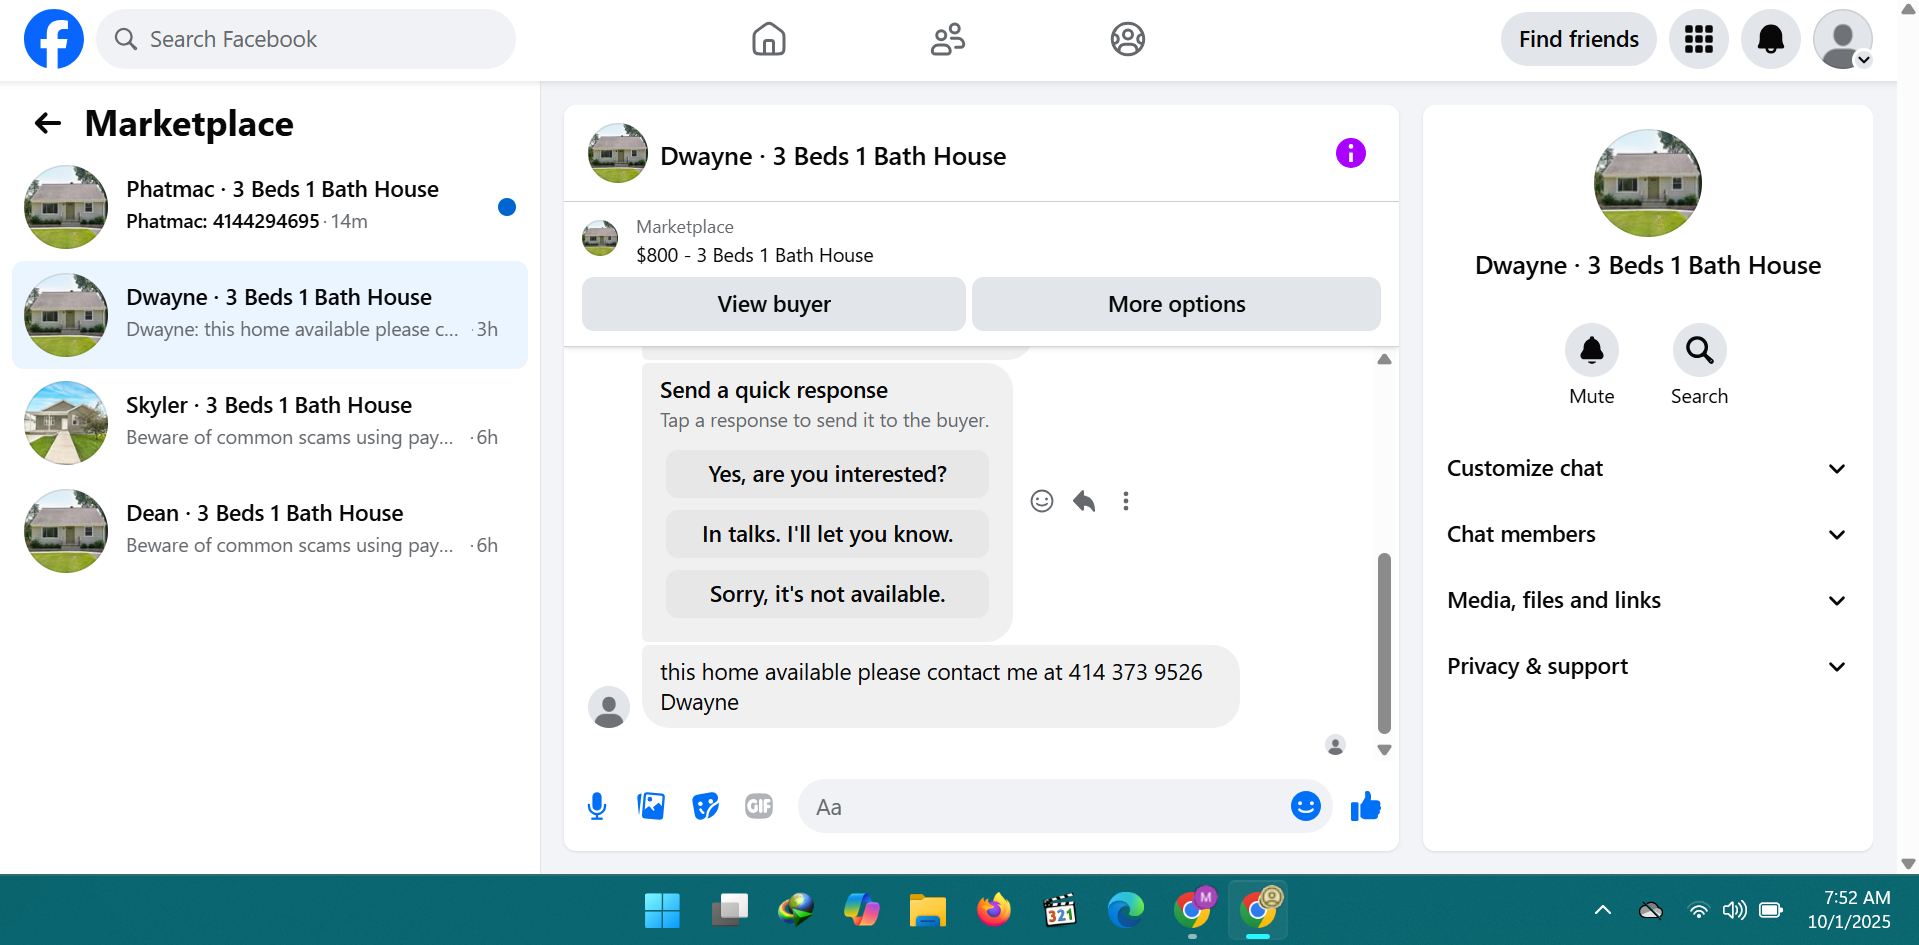Click the View buyer button
This screenshot has height=945, width=1919.
pos(774,304)
